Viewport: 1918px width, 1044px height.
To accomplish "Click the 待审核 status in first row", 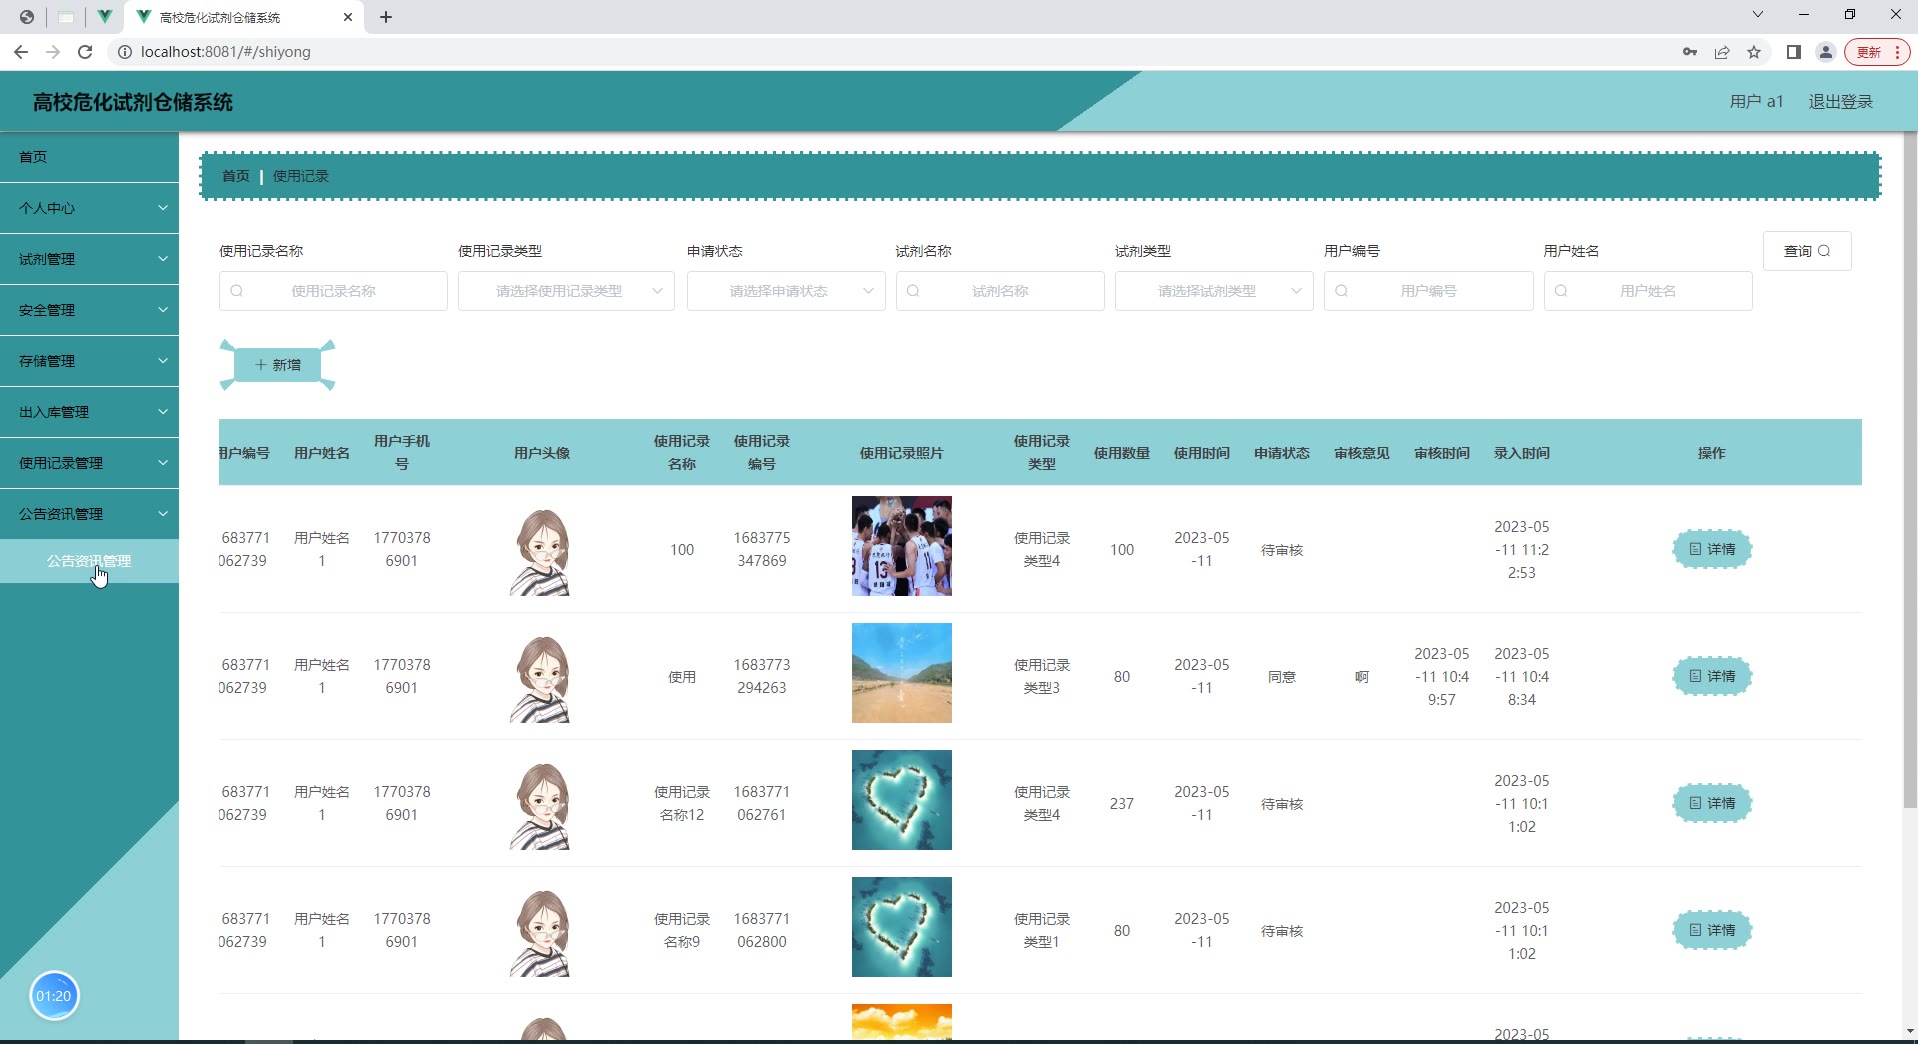I will [1282, 550].
